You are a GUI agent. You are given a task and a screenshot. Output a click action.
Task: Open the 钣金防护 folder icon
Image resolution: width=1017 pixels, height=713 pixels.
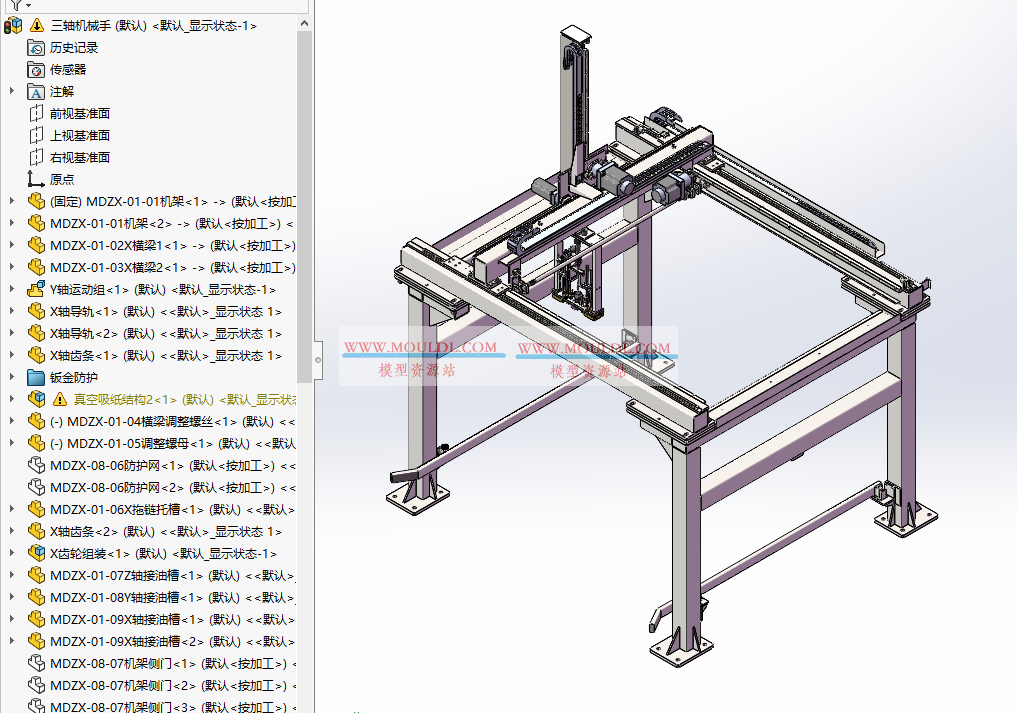[33, 377]
